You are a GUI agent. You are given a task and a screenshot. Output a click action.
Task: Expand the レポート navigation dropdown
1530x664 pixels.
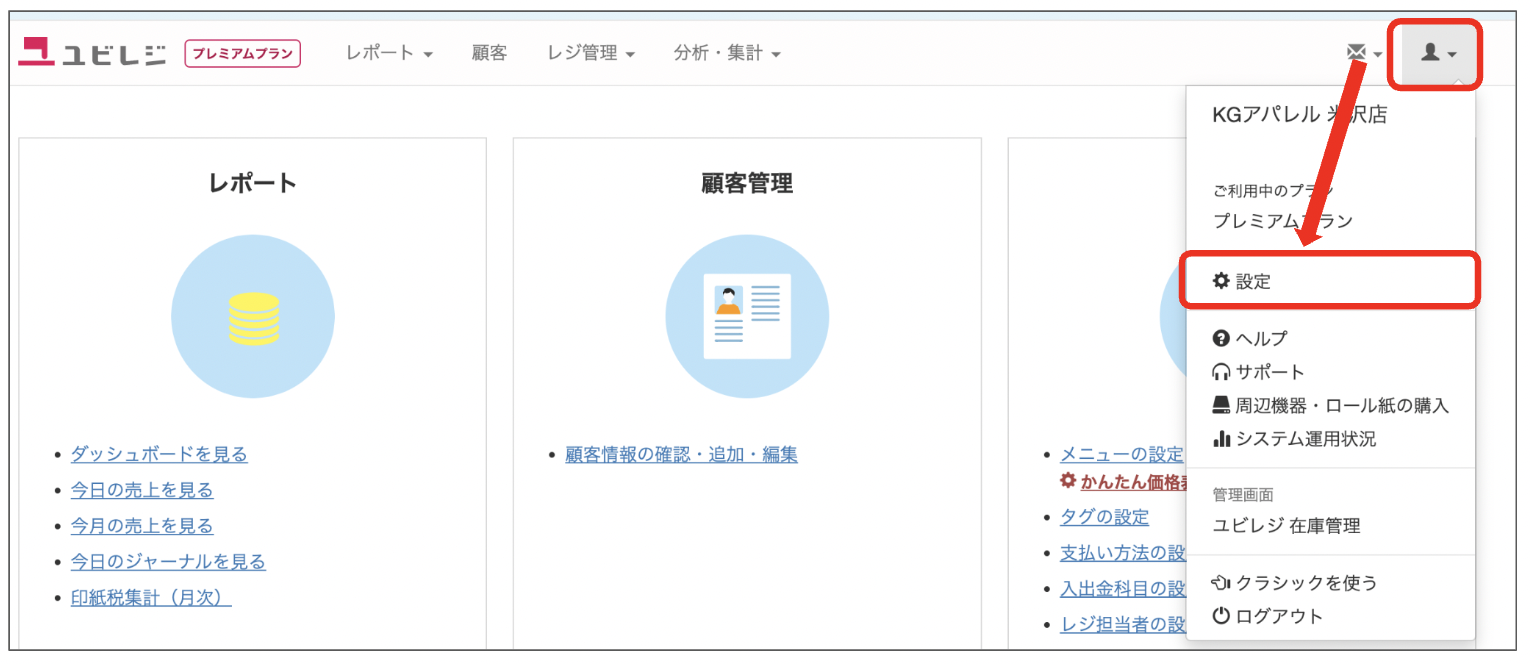tap(389, 53)
